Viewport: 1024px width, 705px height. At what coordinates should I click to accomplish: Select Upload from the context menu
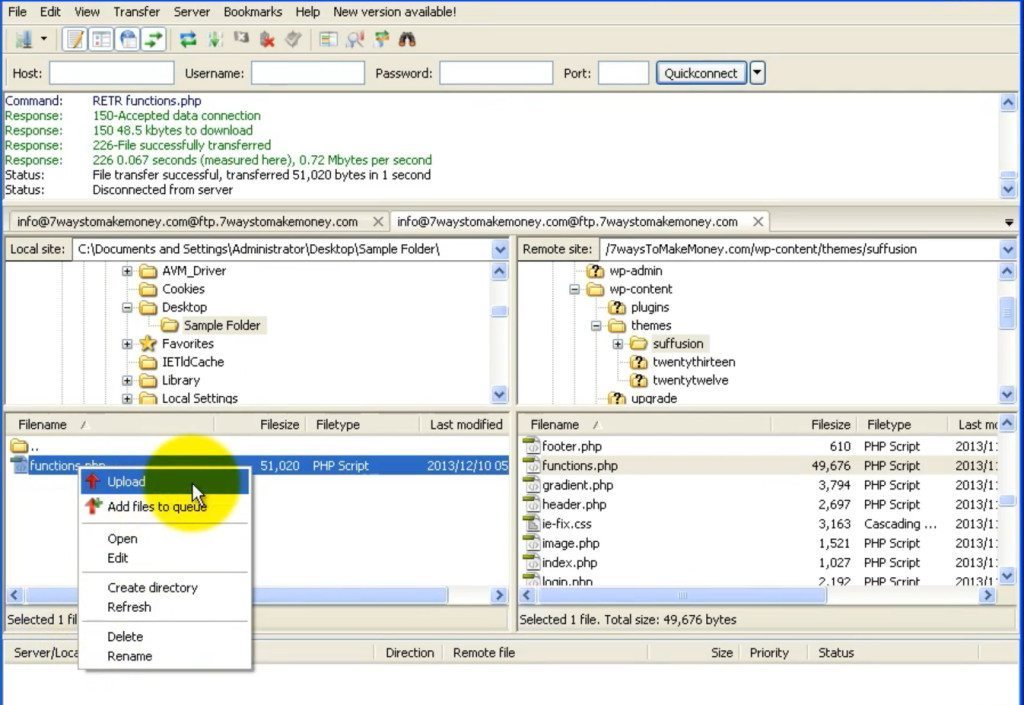(126, 482)
